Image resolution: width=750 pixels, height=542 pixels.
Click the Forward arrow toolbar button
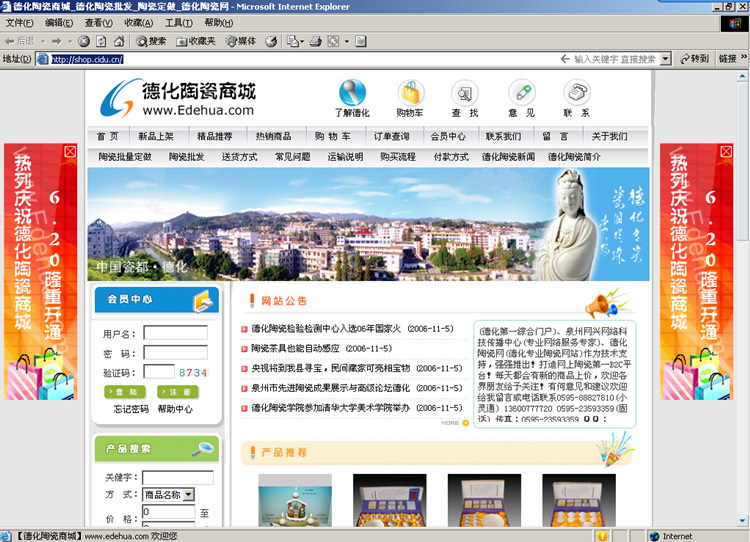tap(56, 41)
